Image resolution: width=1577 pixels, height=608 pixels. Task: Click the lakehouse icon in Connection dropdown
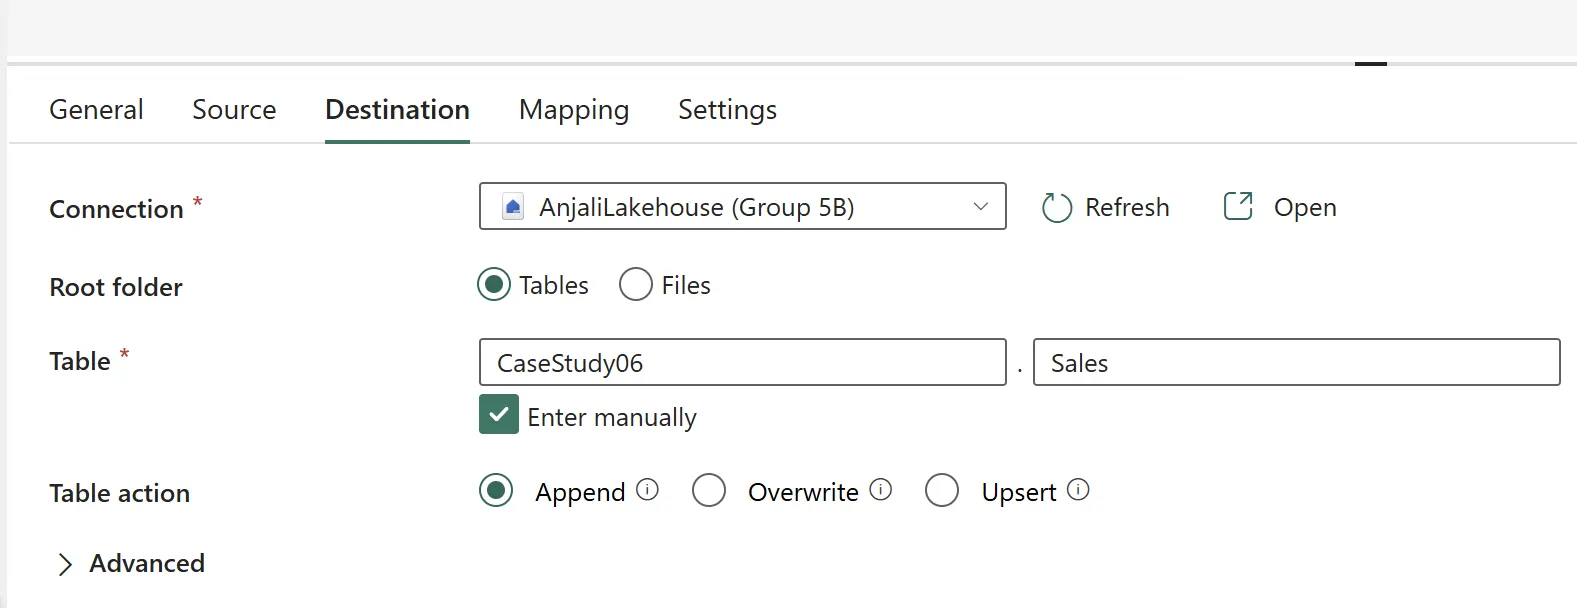tap(513, 207)
